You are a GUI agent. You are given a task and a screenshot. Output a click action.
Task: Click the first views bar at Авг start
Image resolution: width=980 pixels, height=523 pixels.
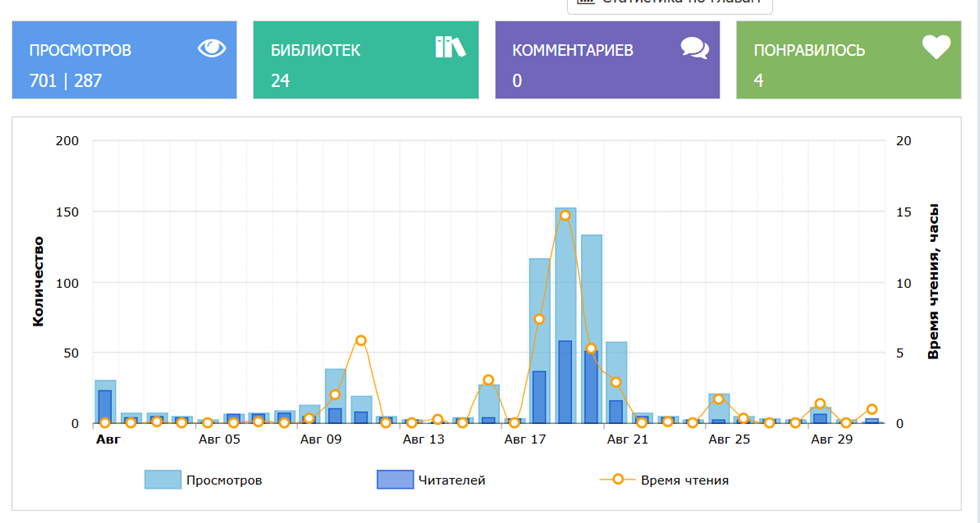(105, 402)
